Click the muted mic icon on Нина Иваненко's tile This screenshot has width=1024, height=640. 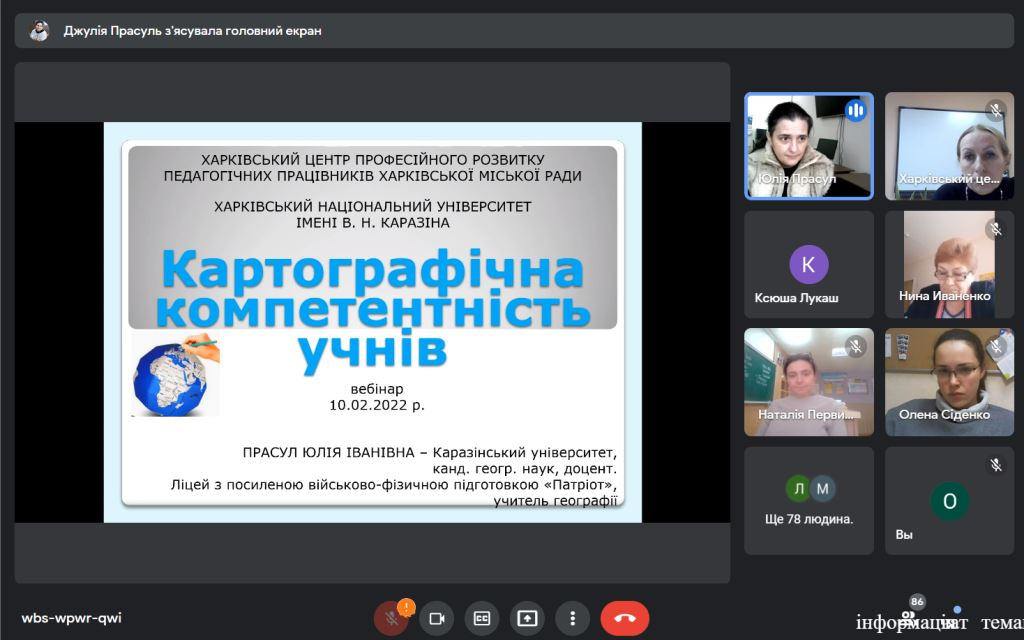pyautogui.click(x=996, y=229)
